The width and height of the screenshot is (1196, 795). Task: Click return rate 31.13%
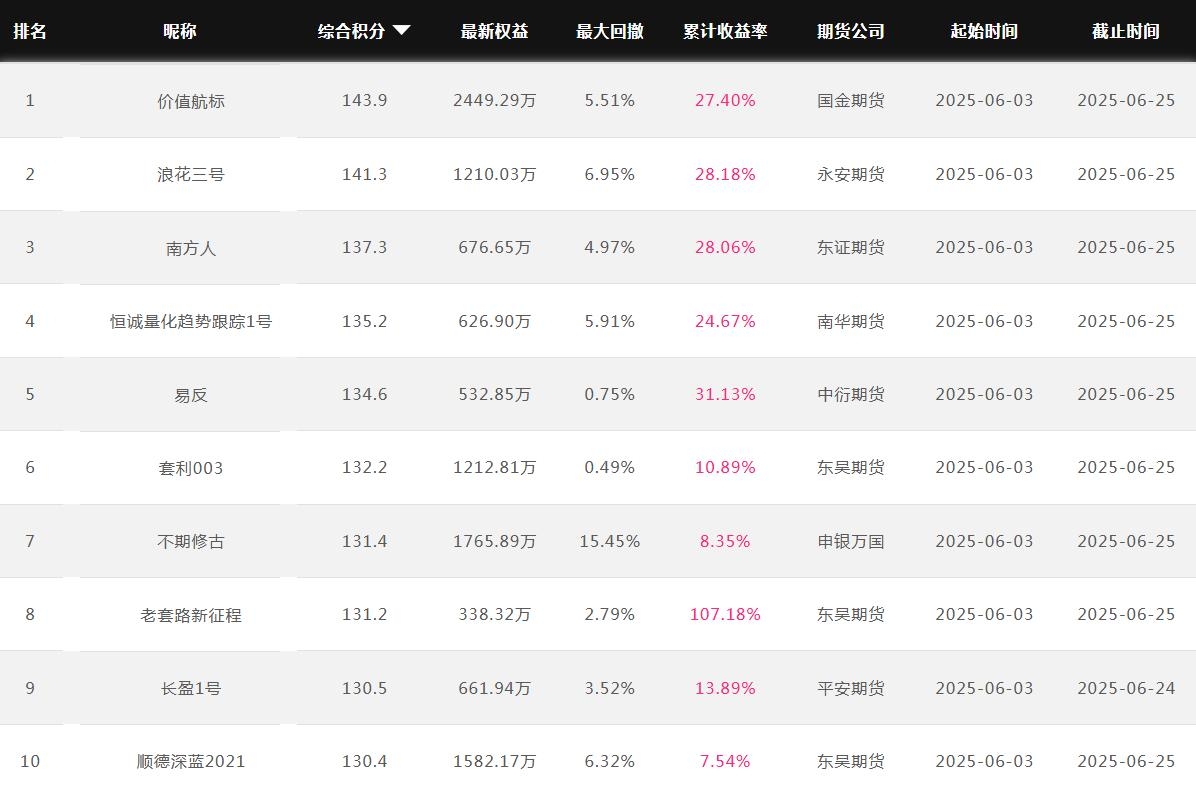click(x=725, y=394)
